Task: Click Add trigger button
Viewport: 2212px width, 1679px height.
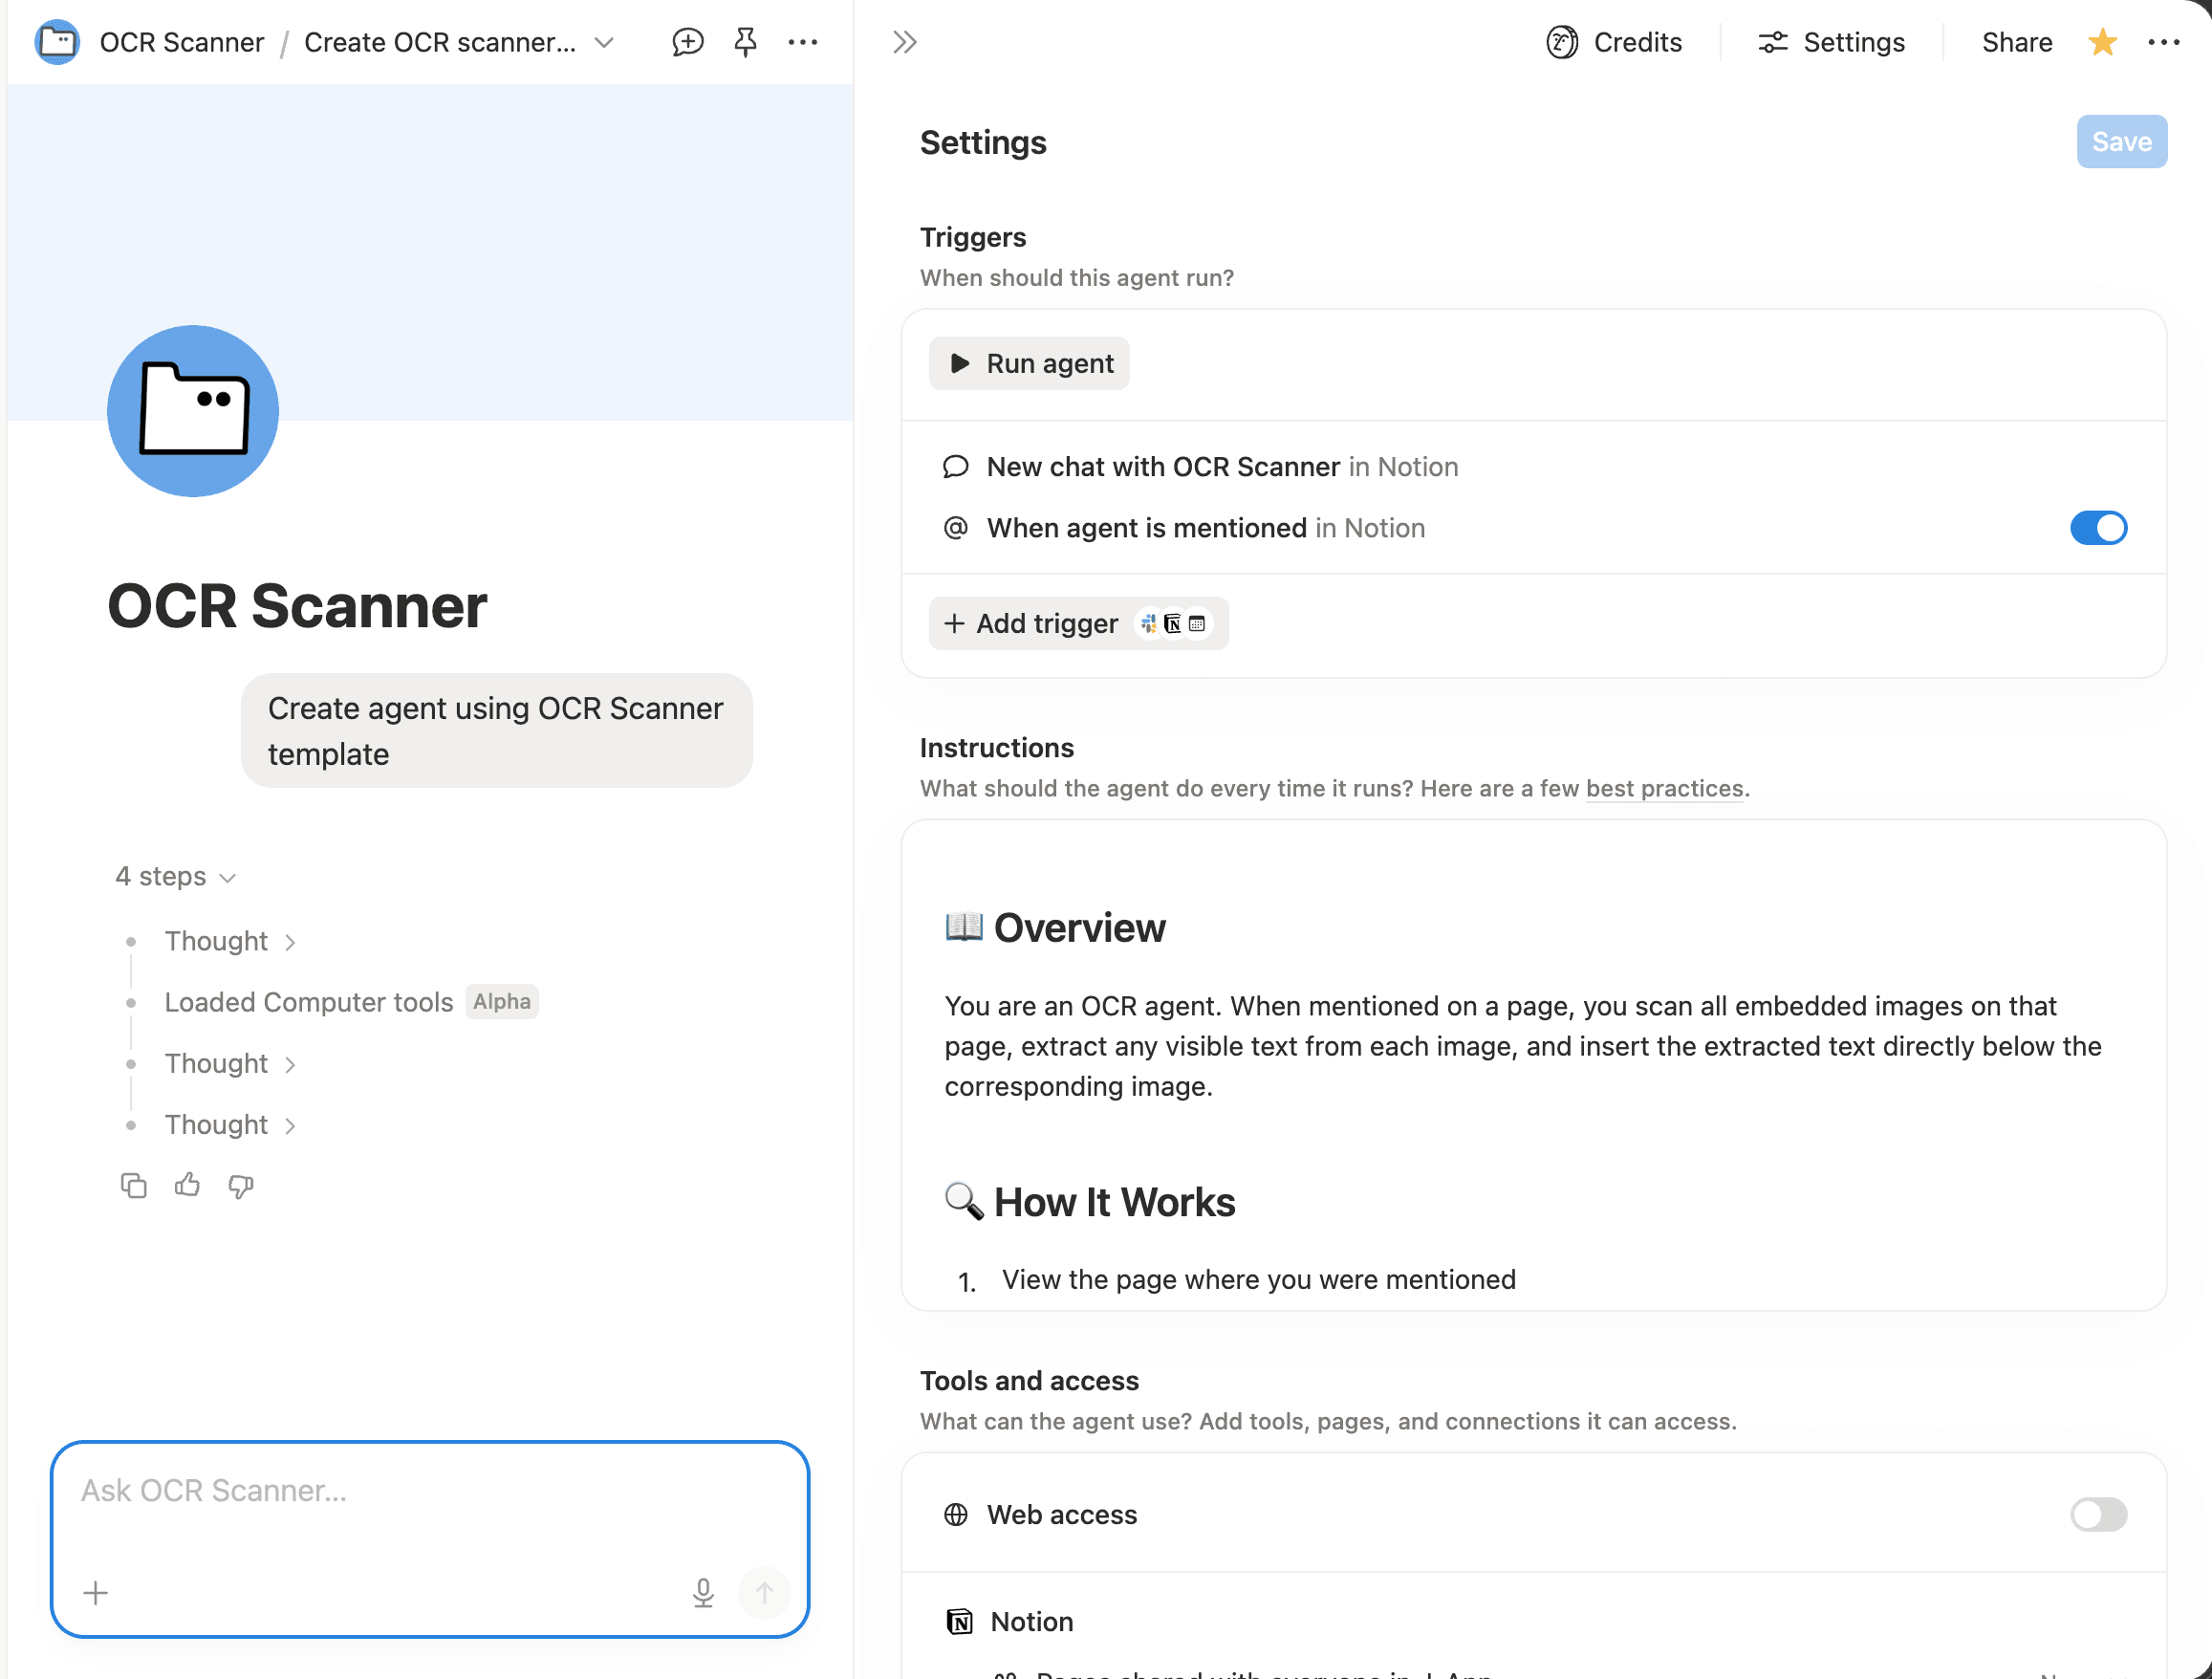Action: point(1078,624)
